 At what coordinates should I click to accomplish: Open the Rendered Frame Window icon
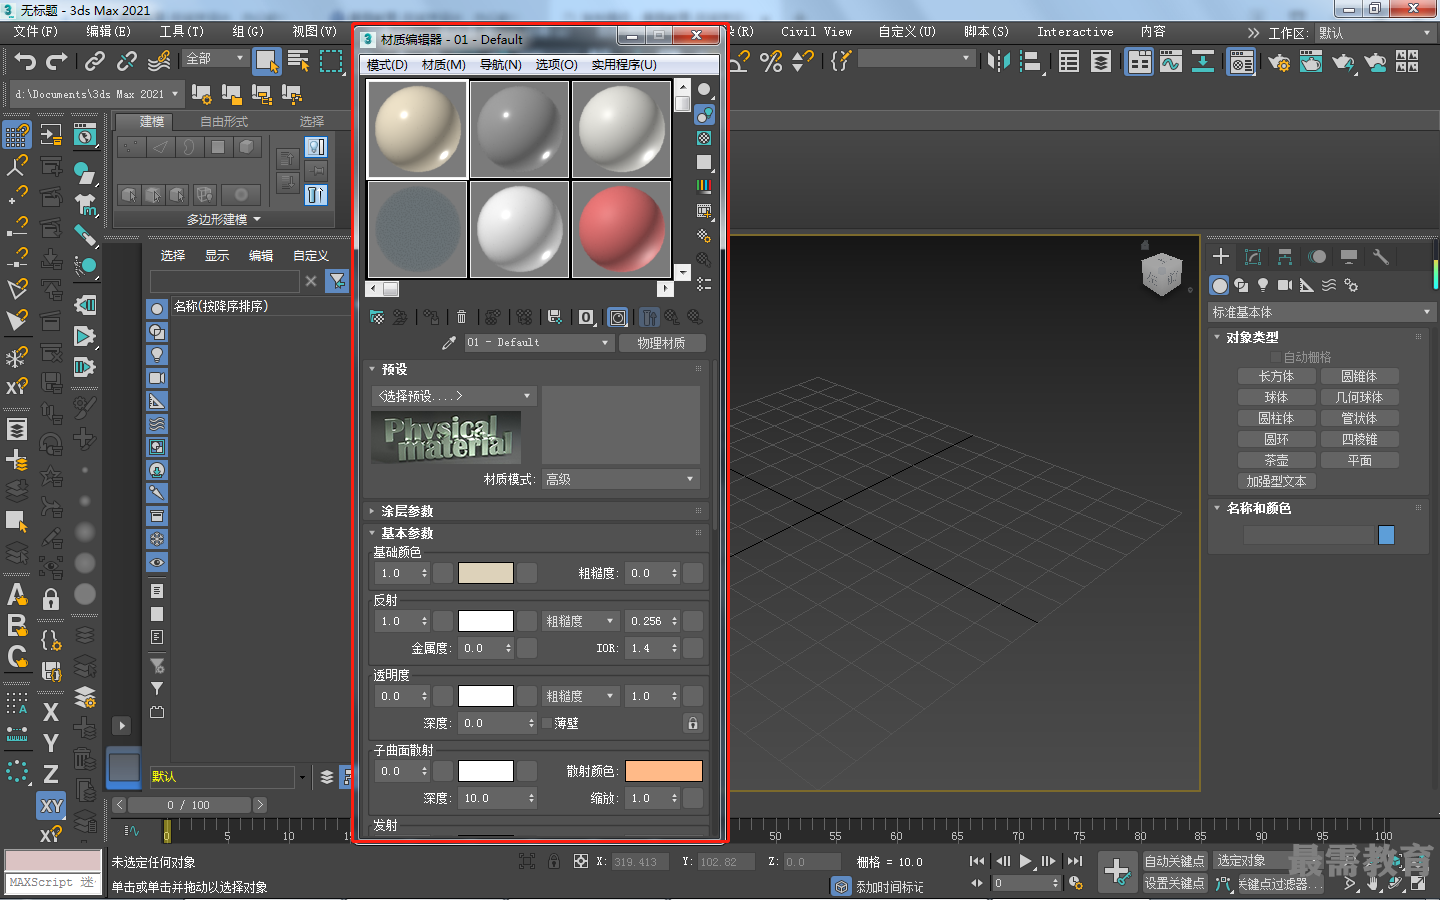1311,62
